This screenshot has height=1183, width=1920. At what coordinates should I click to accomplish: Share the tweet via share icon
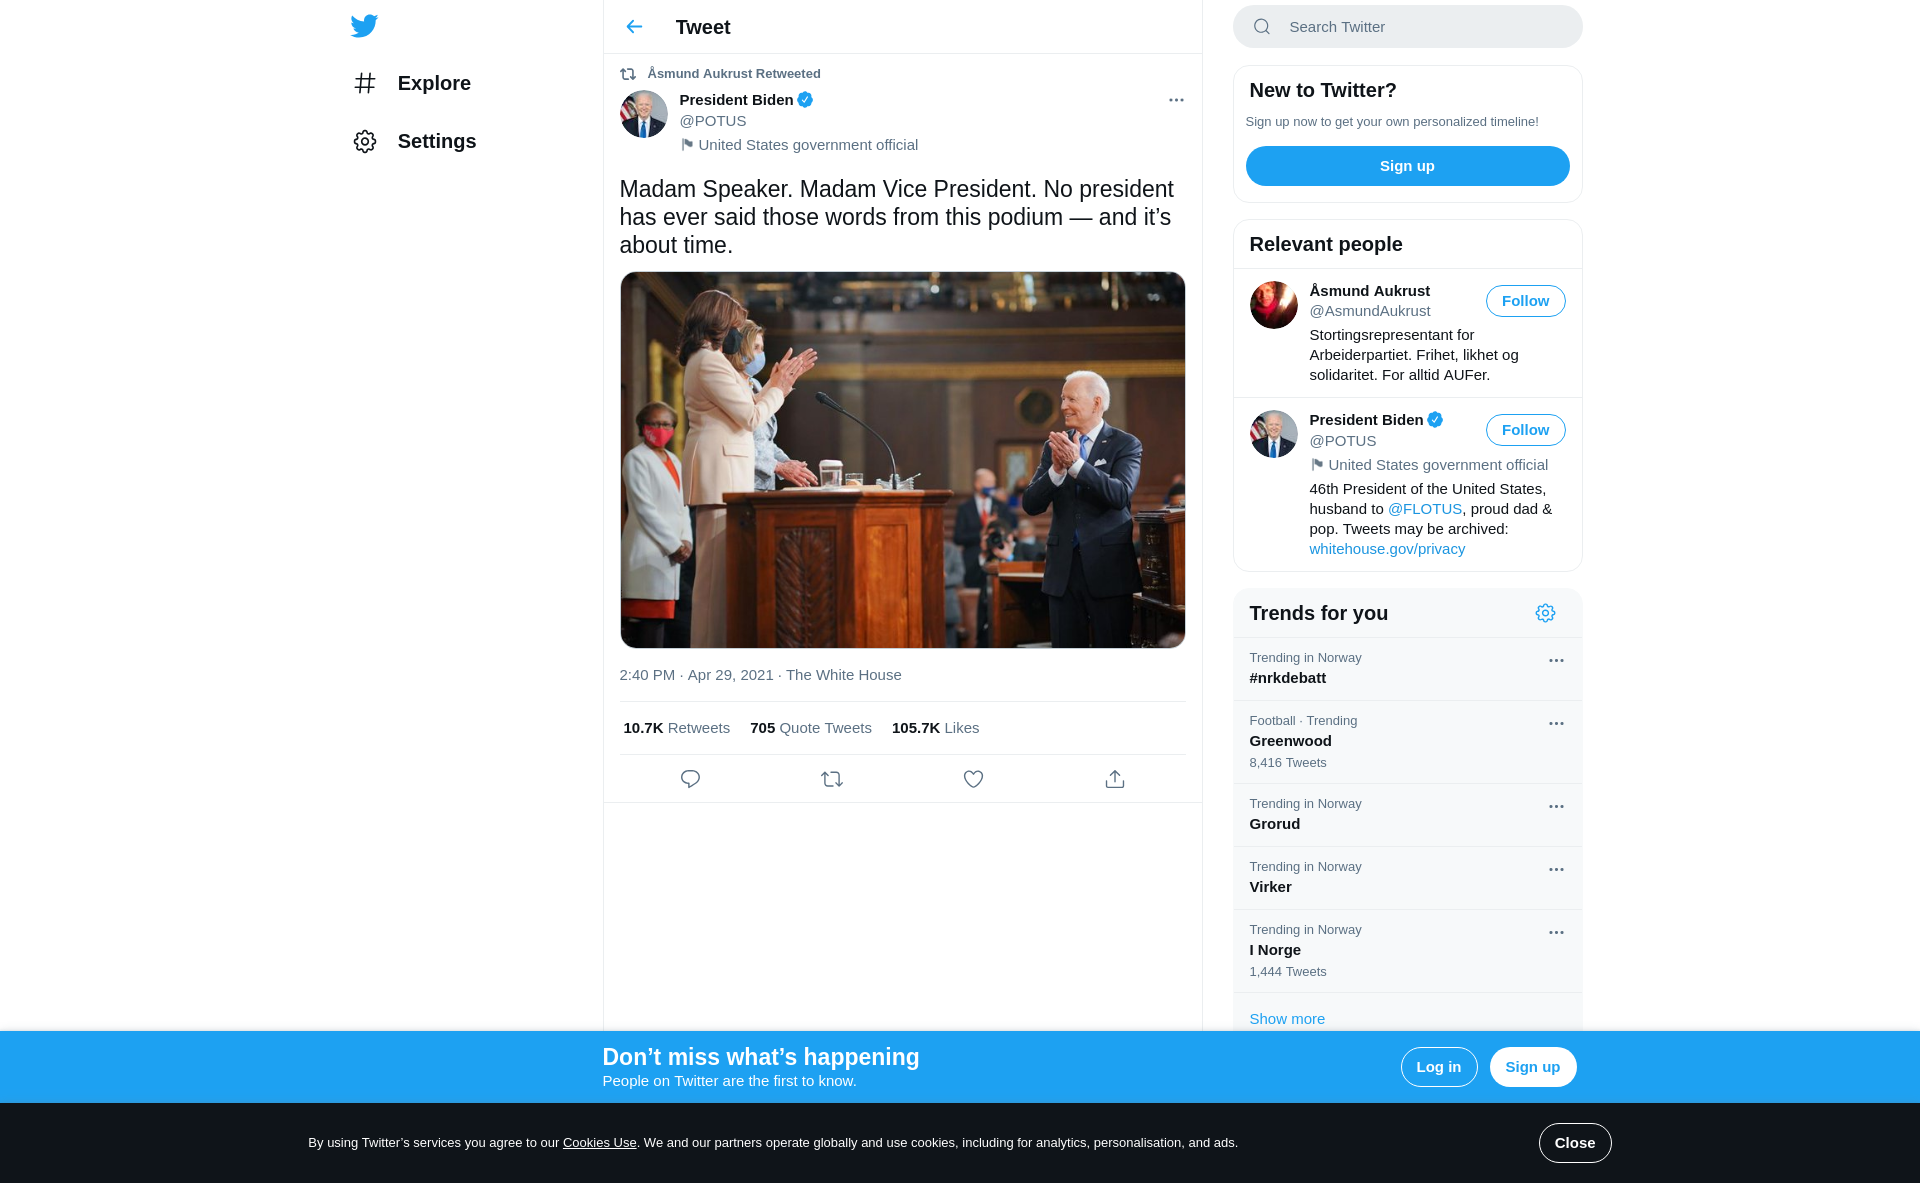[1115, 779]
